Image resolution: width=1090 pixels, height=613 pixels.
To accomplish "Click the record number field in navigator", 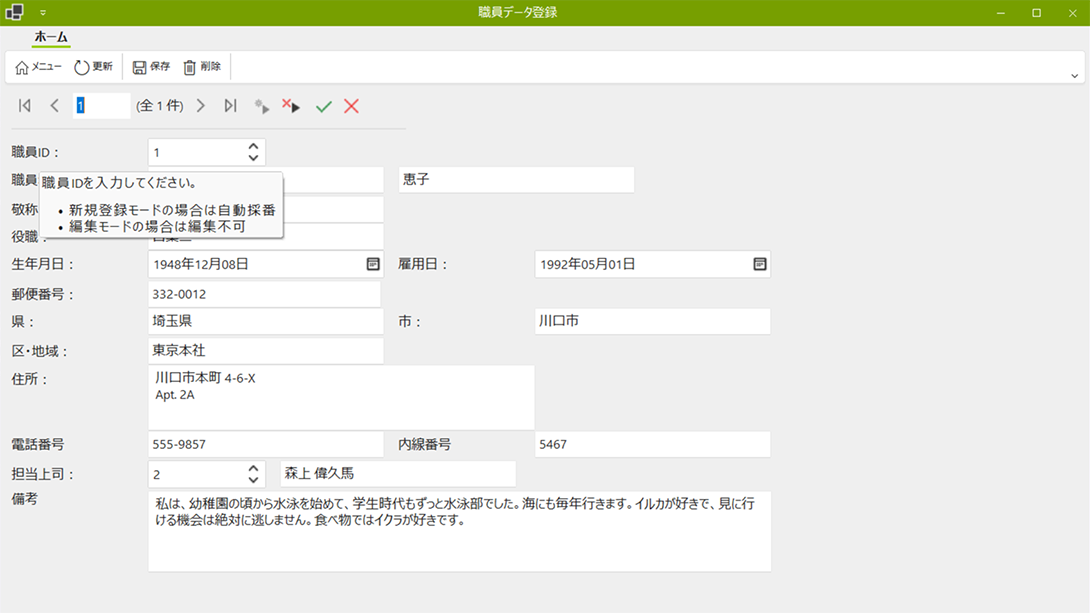I will [101, 106].
